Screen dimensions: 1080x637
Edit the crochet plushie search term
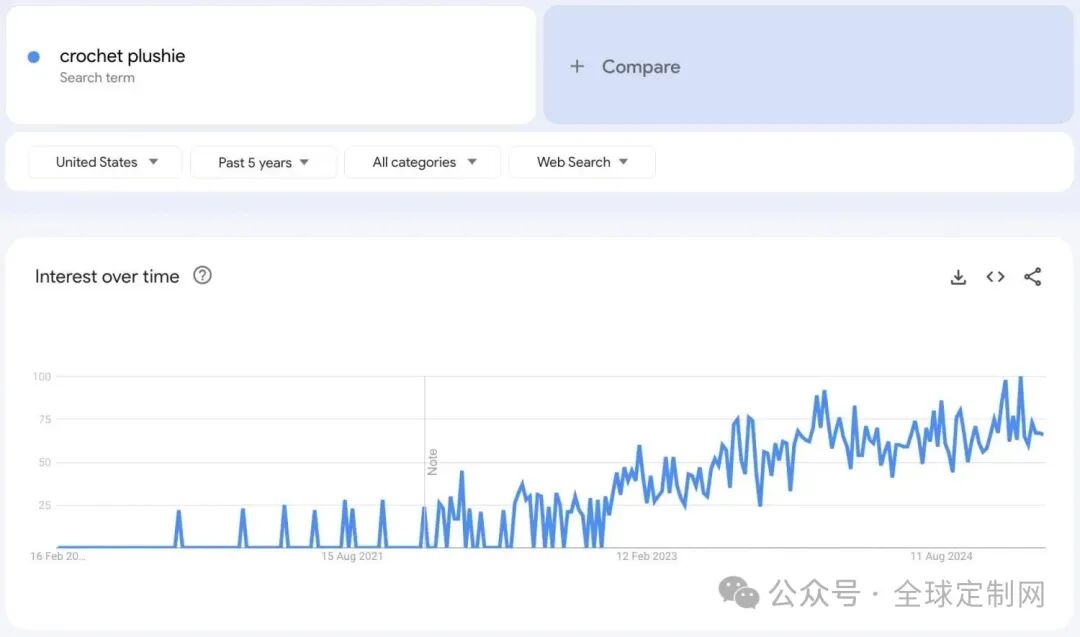point(122,57)
